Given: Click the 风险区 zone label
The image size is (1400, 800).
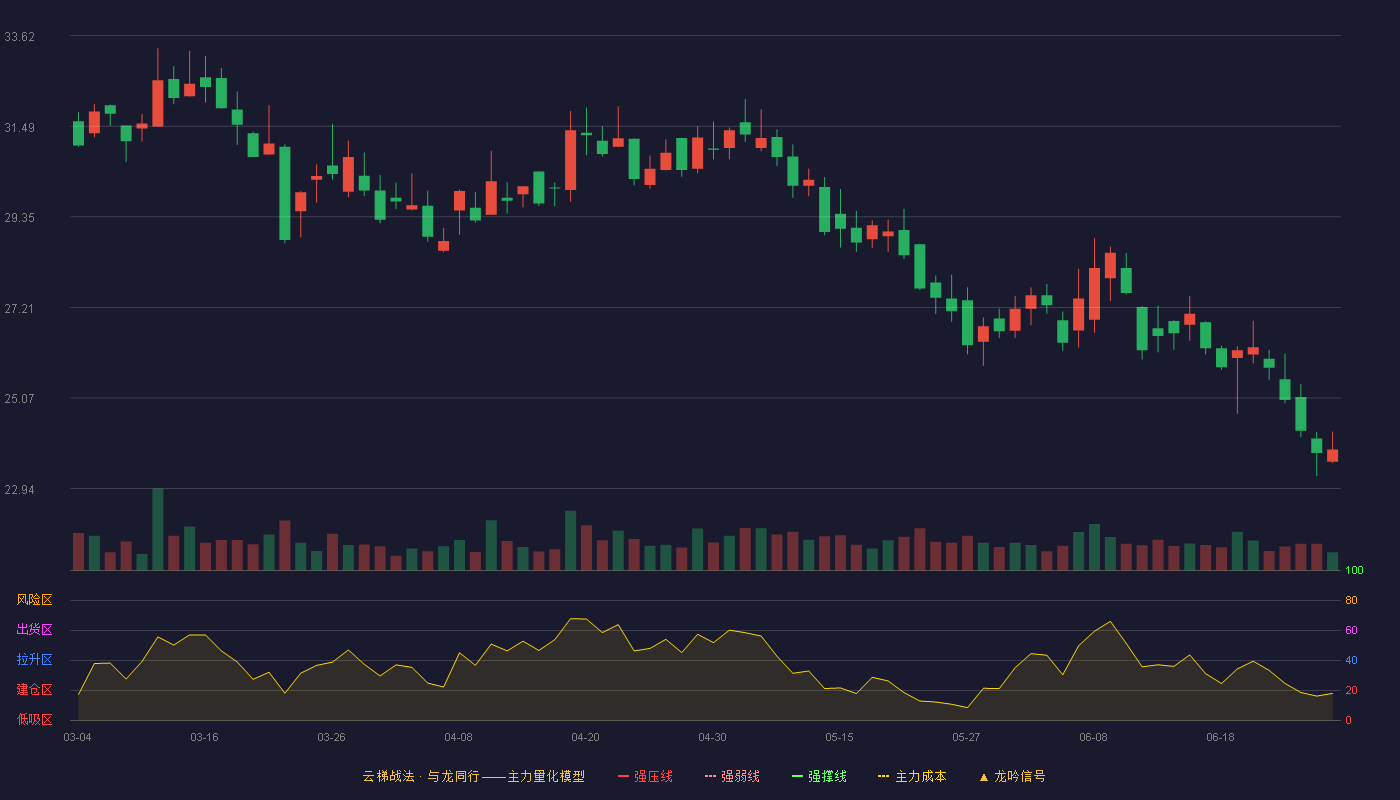Looking at the screenshot, I should pos(34,600).
